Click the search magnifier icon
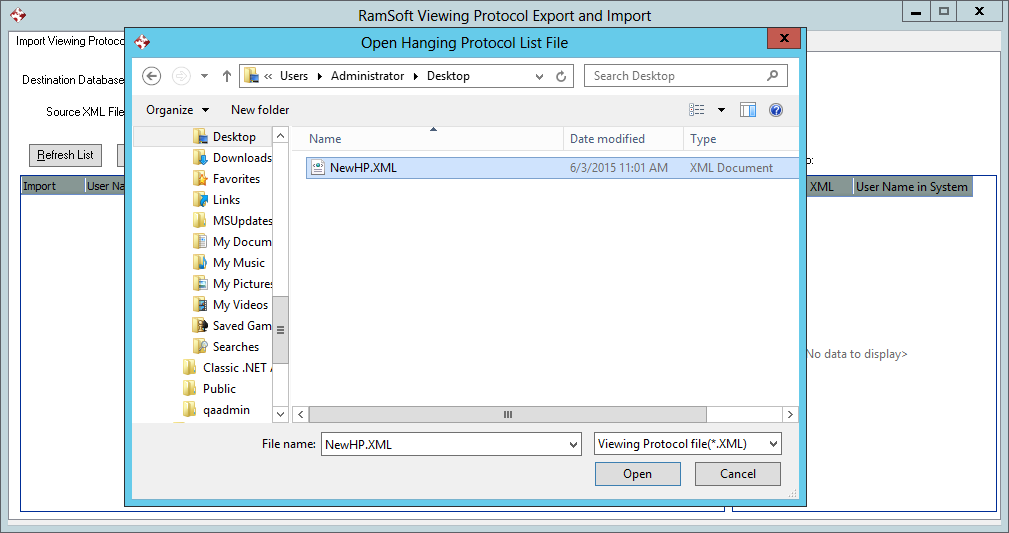The height and width of the screenshot is (533, 1009). click(x=772, y=76)
